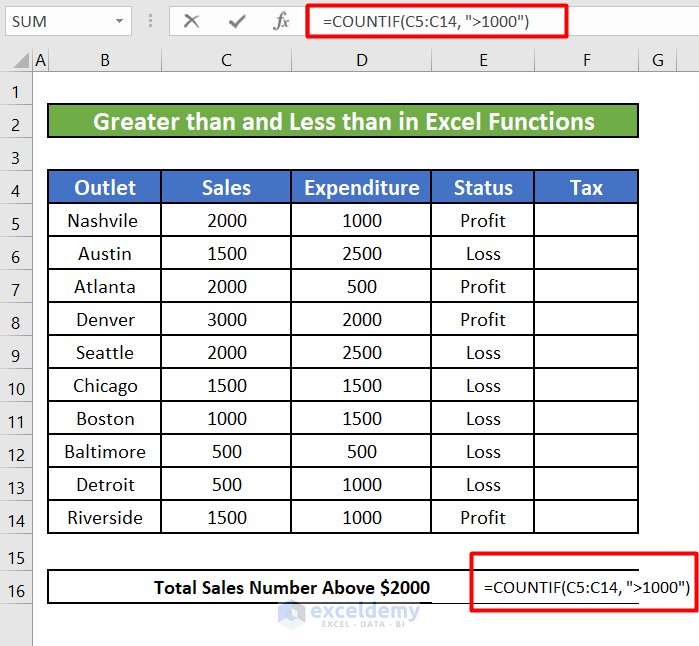Image resolution: width=699 pixels, height=646 pixels.
Task: Select the Denver outlet cell
Action: tap(105, 319)
